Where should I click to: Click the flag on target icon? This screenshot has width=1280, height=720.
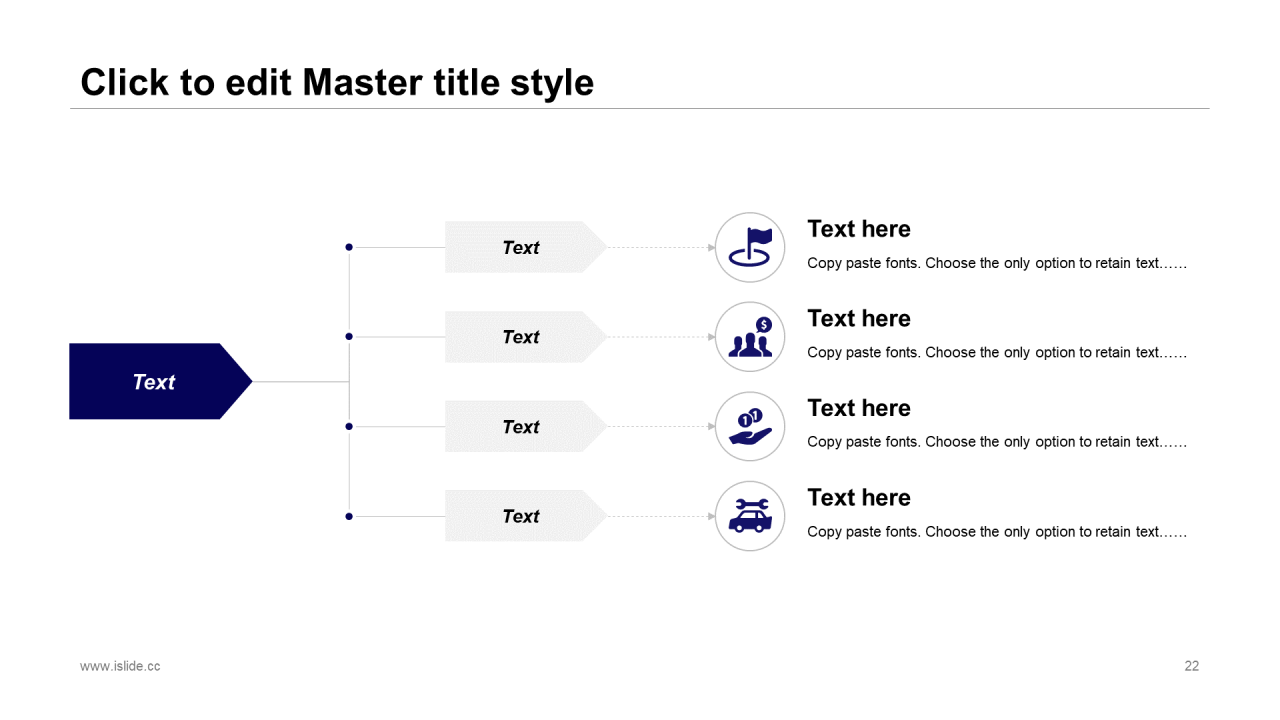750,247
